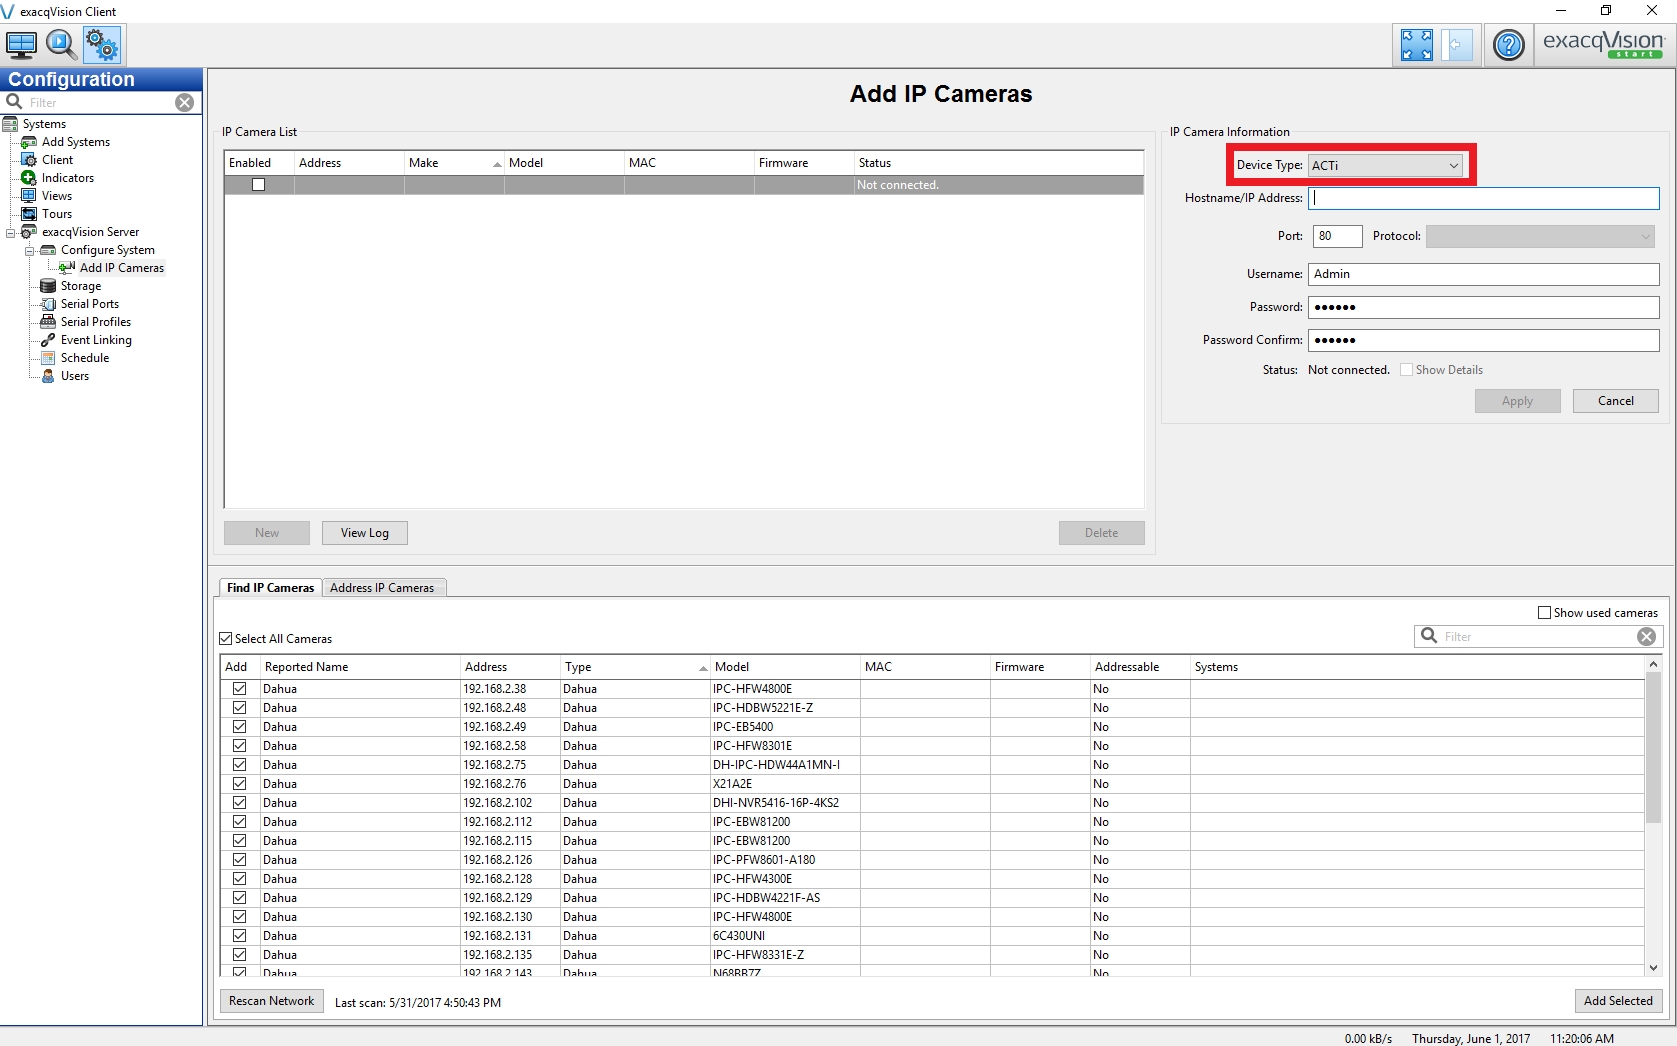This screenshot has width=1677, height=1046.
Task: Click the Hostname/IP Address input field
Action: tap(1483, 198)
